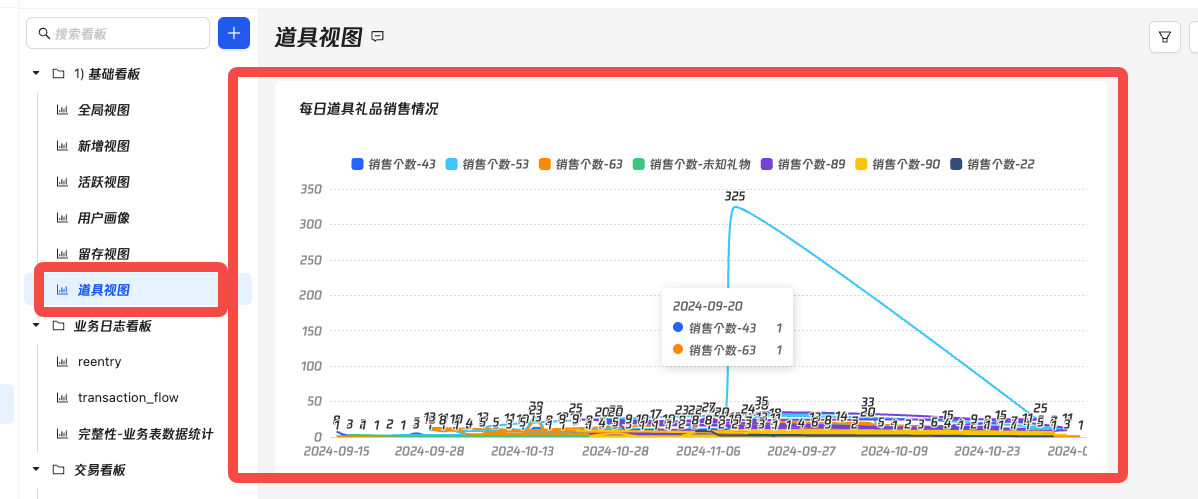Toggle legend series 销售个数-53
1198x499 pixels.
tap(487, 164)
